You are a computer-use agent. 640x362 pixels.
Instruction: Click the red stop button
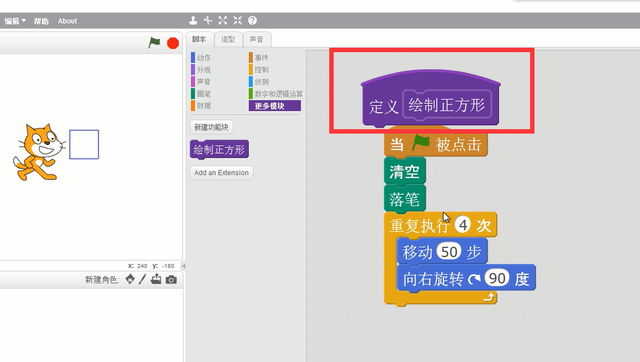pyautogui.click(x=173, y=43)
